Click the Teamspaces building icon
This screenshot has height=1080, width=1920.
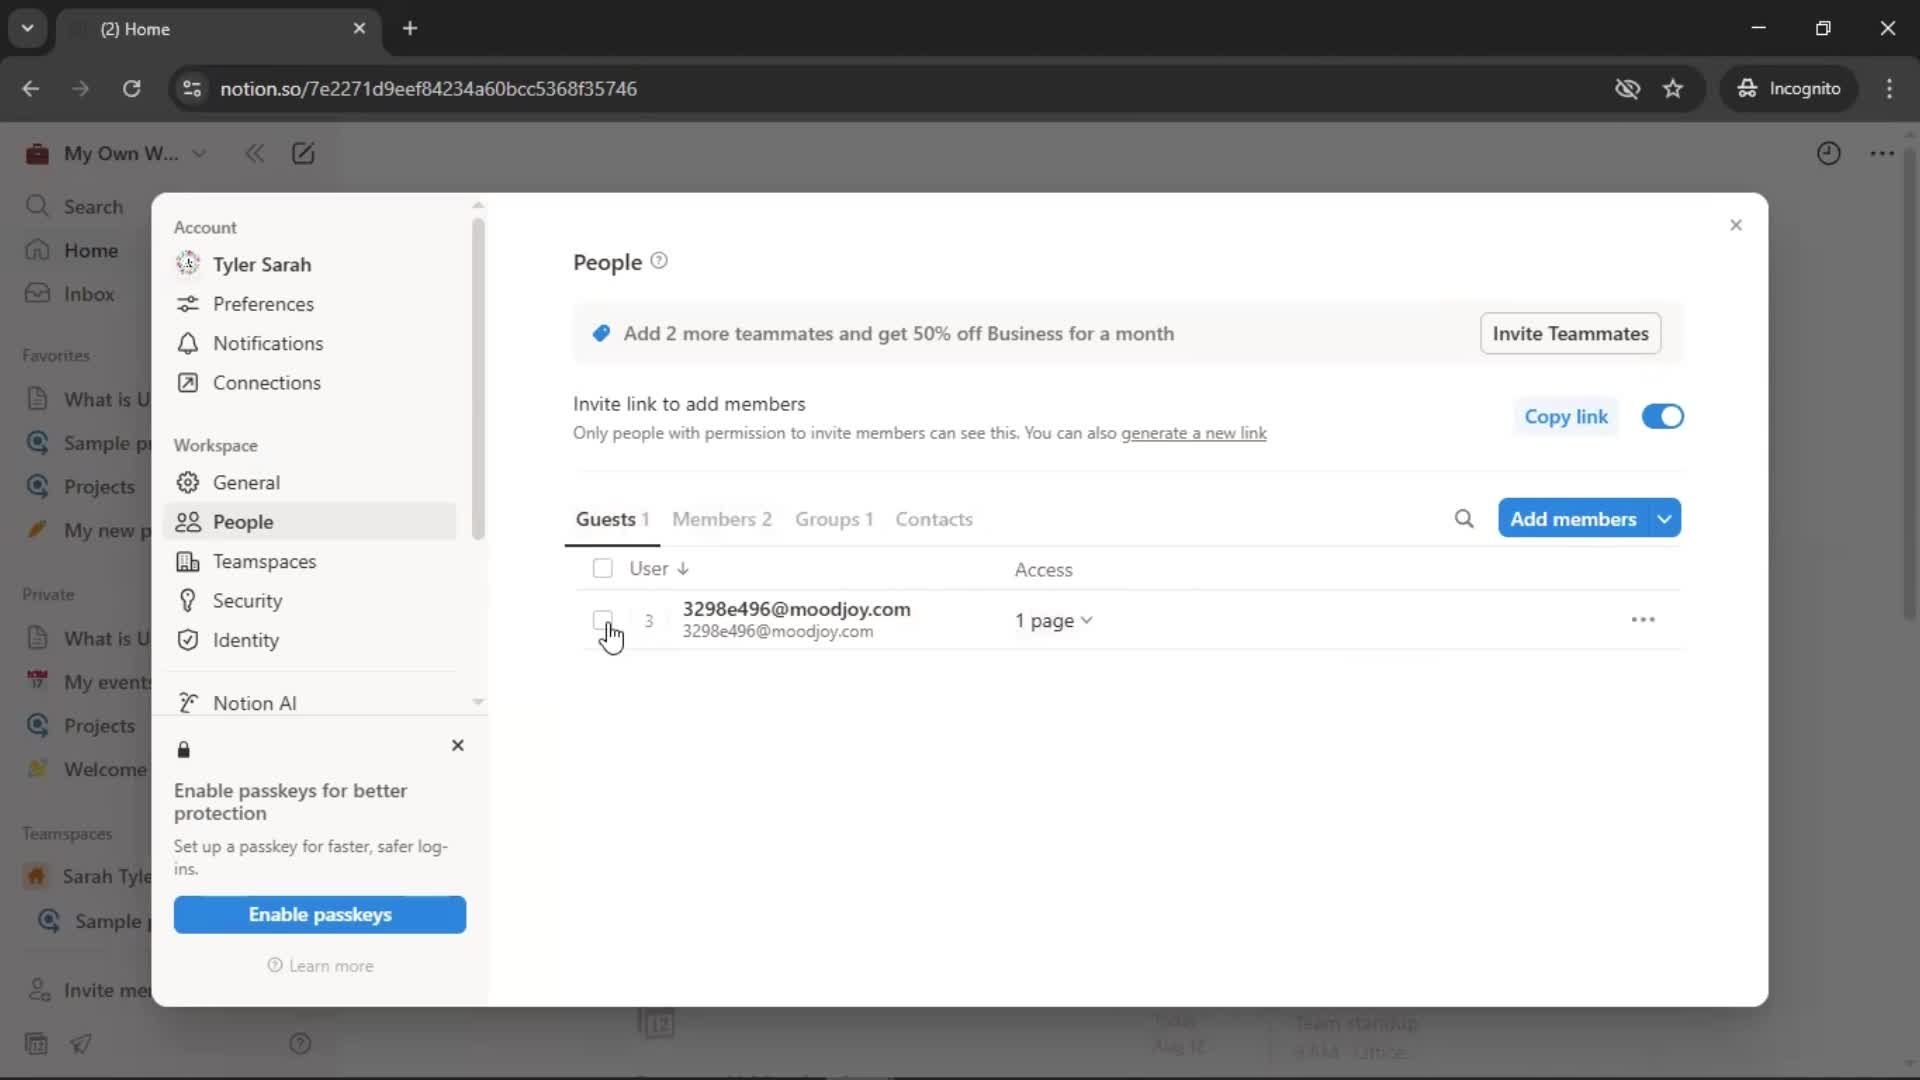click(x=188, y=562)
